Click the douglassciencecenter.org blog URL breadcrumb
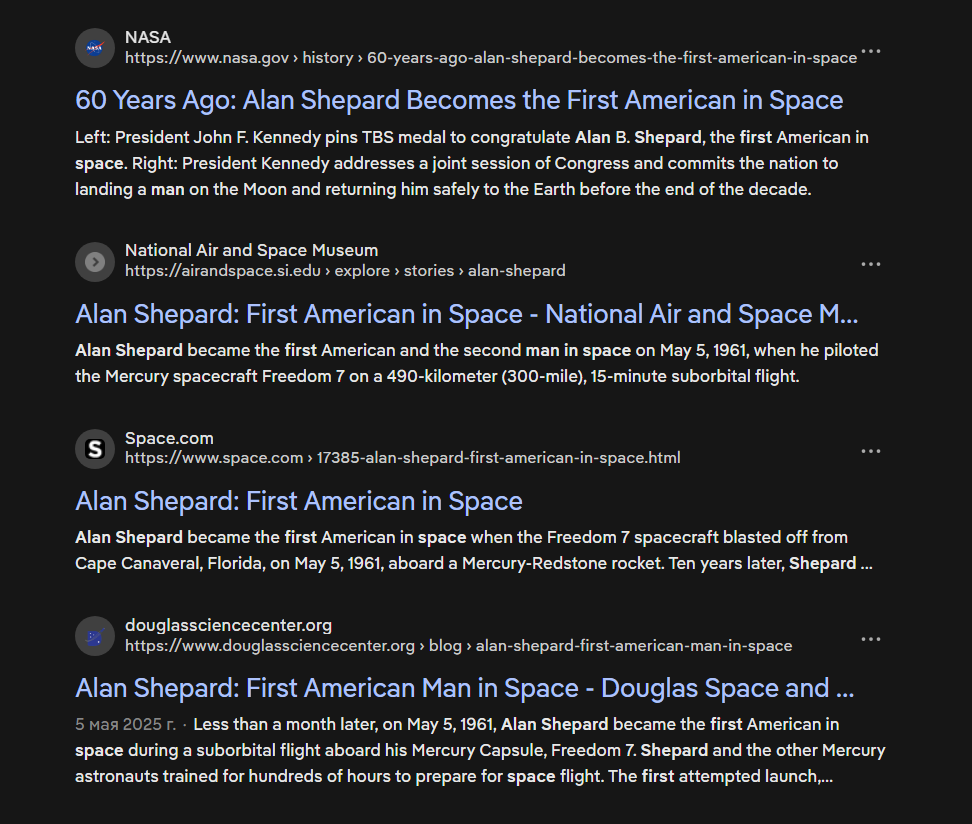Image resolution: width=972 pixels, height=824 pixels. pos(458,646)
